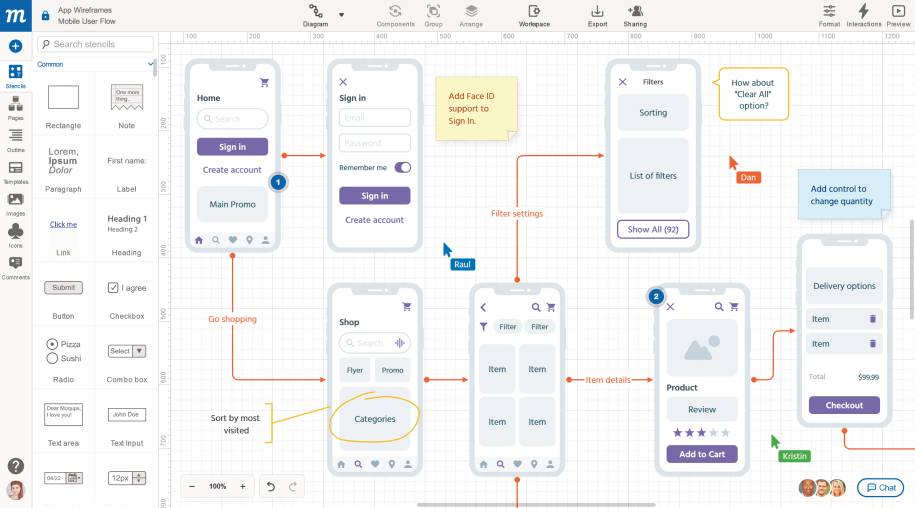Switch to the Templates sidebar tab

(x=16, y=173)
